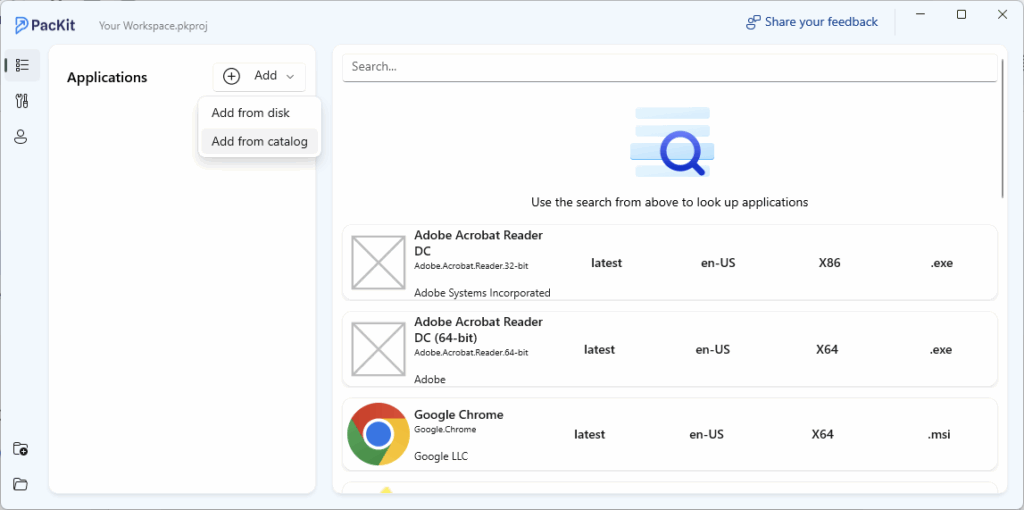Select the X86 label for Acrobat Reader
The width and height of the screenshot is (1024, 510).
(829, 263)
